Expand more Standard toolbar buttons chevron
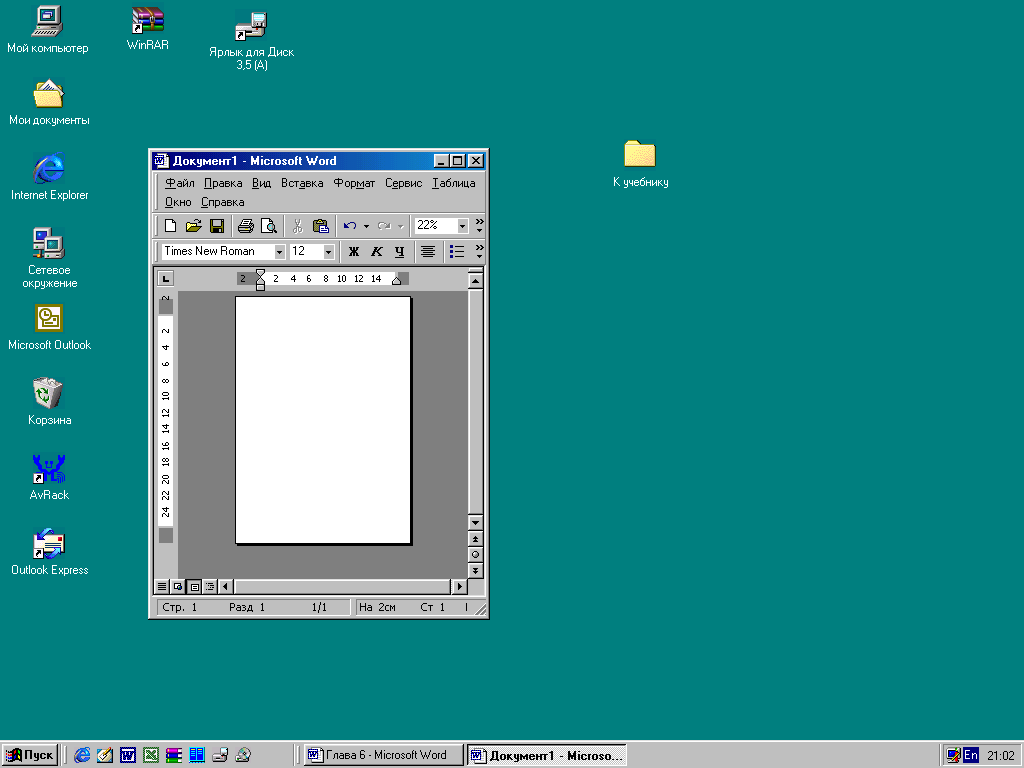The width and height of the screenshot is (1024, 768). (479, 226)
